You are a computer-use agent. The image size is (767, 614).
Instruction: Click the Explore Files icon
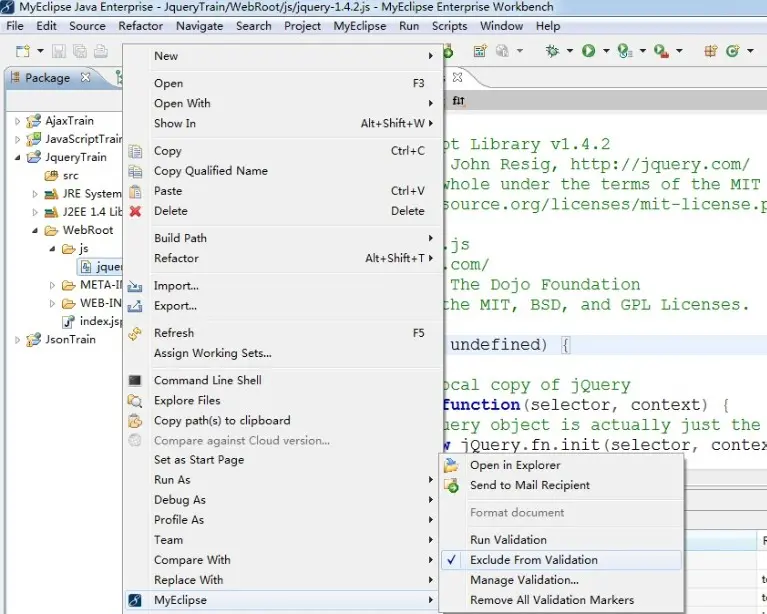(135, 401)
